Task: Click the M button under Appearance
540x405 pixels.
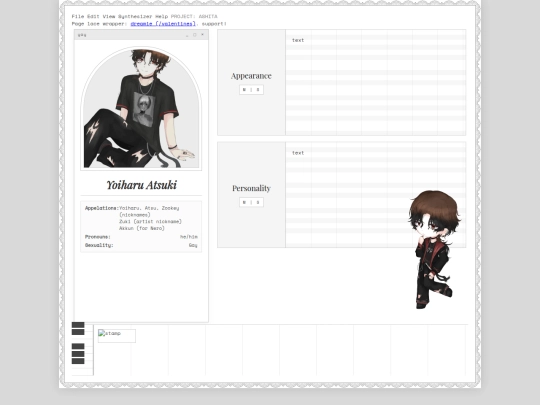Action: pyautogui.click(x=245, y=90)
